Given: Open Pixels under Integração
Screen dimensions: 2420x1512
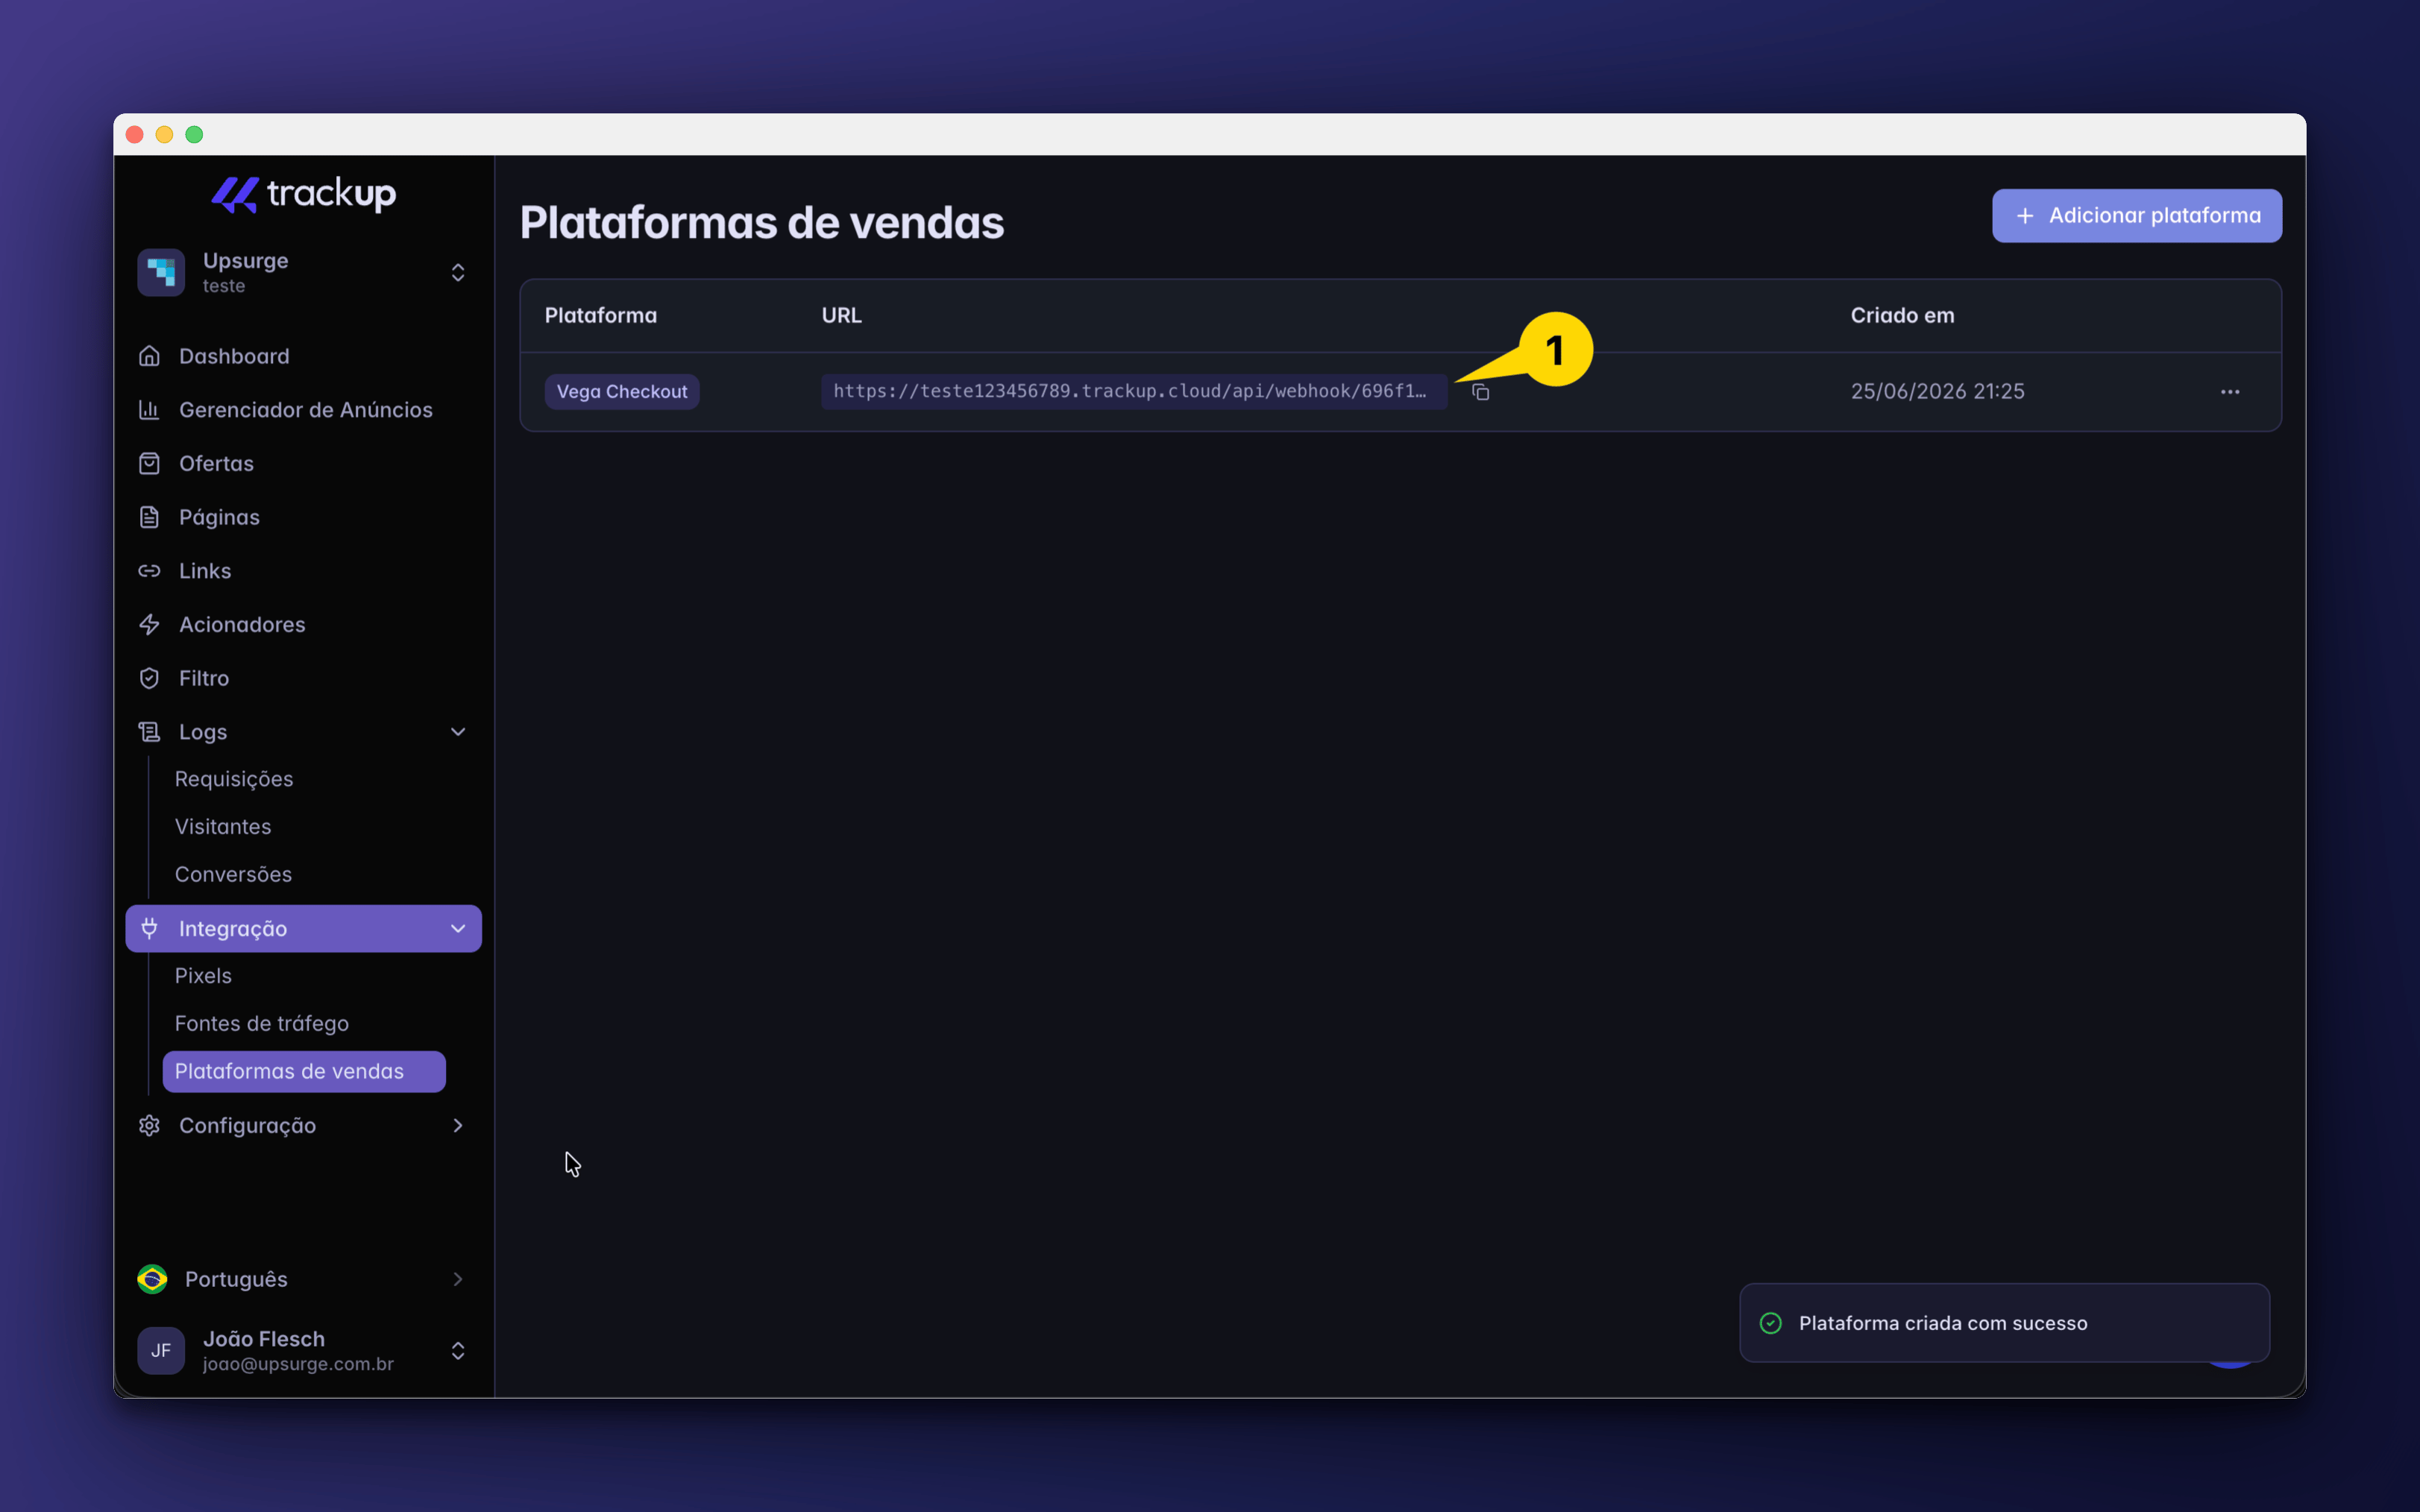Looking at the screenshot, I should [203, 976].
